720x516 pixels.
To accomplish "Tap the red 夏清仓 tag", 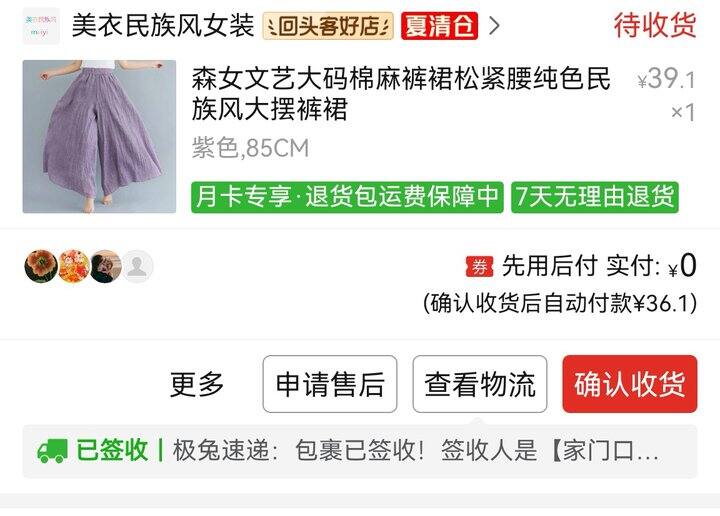I will click(439, 26).
